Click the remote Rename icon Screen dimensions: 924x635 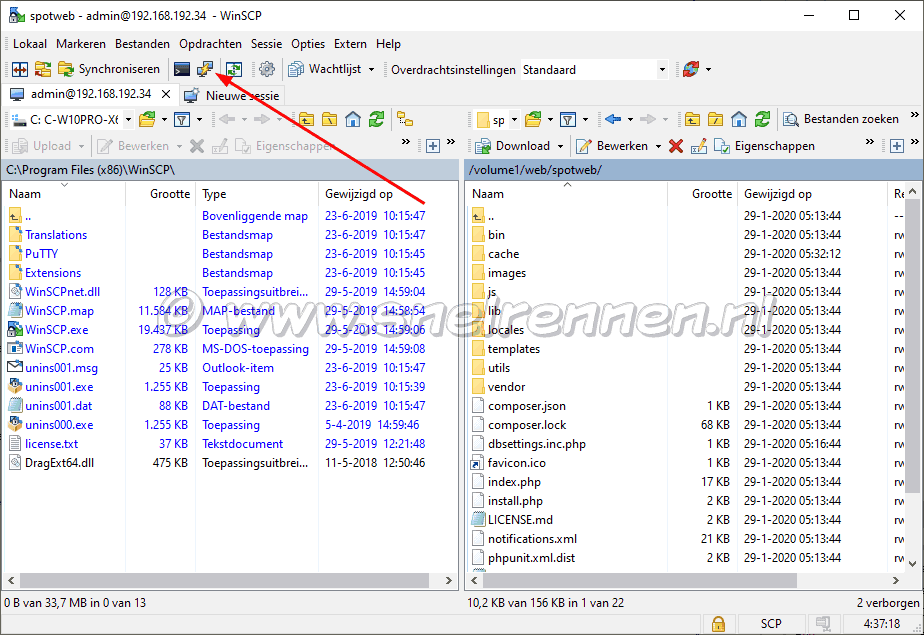point(699,146)
